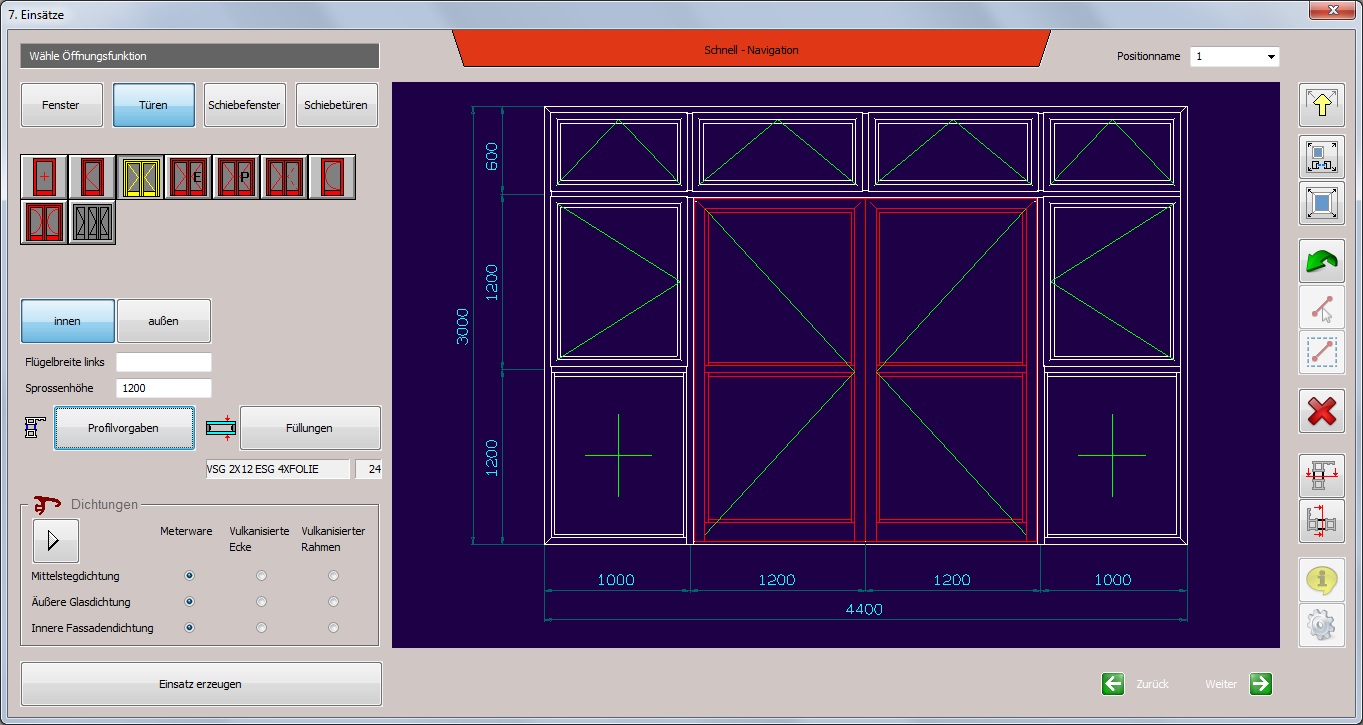The height and width of the screenshot is (725, 1363).
Task: Expand Dichtungen with the play arrow button
Action: (x=55, y=541)
